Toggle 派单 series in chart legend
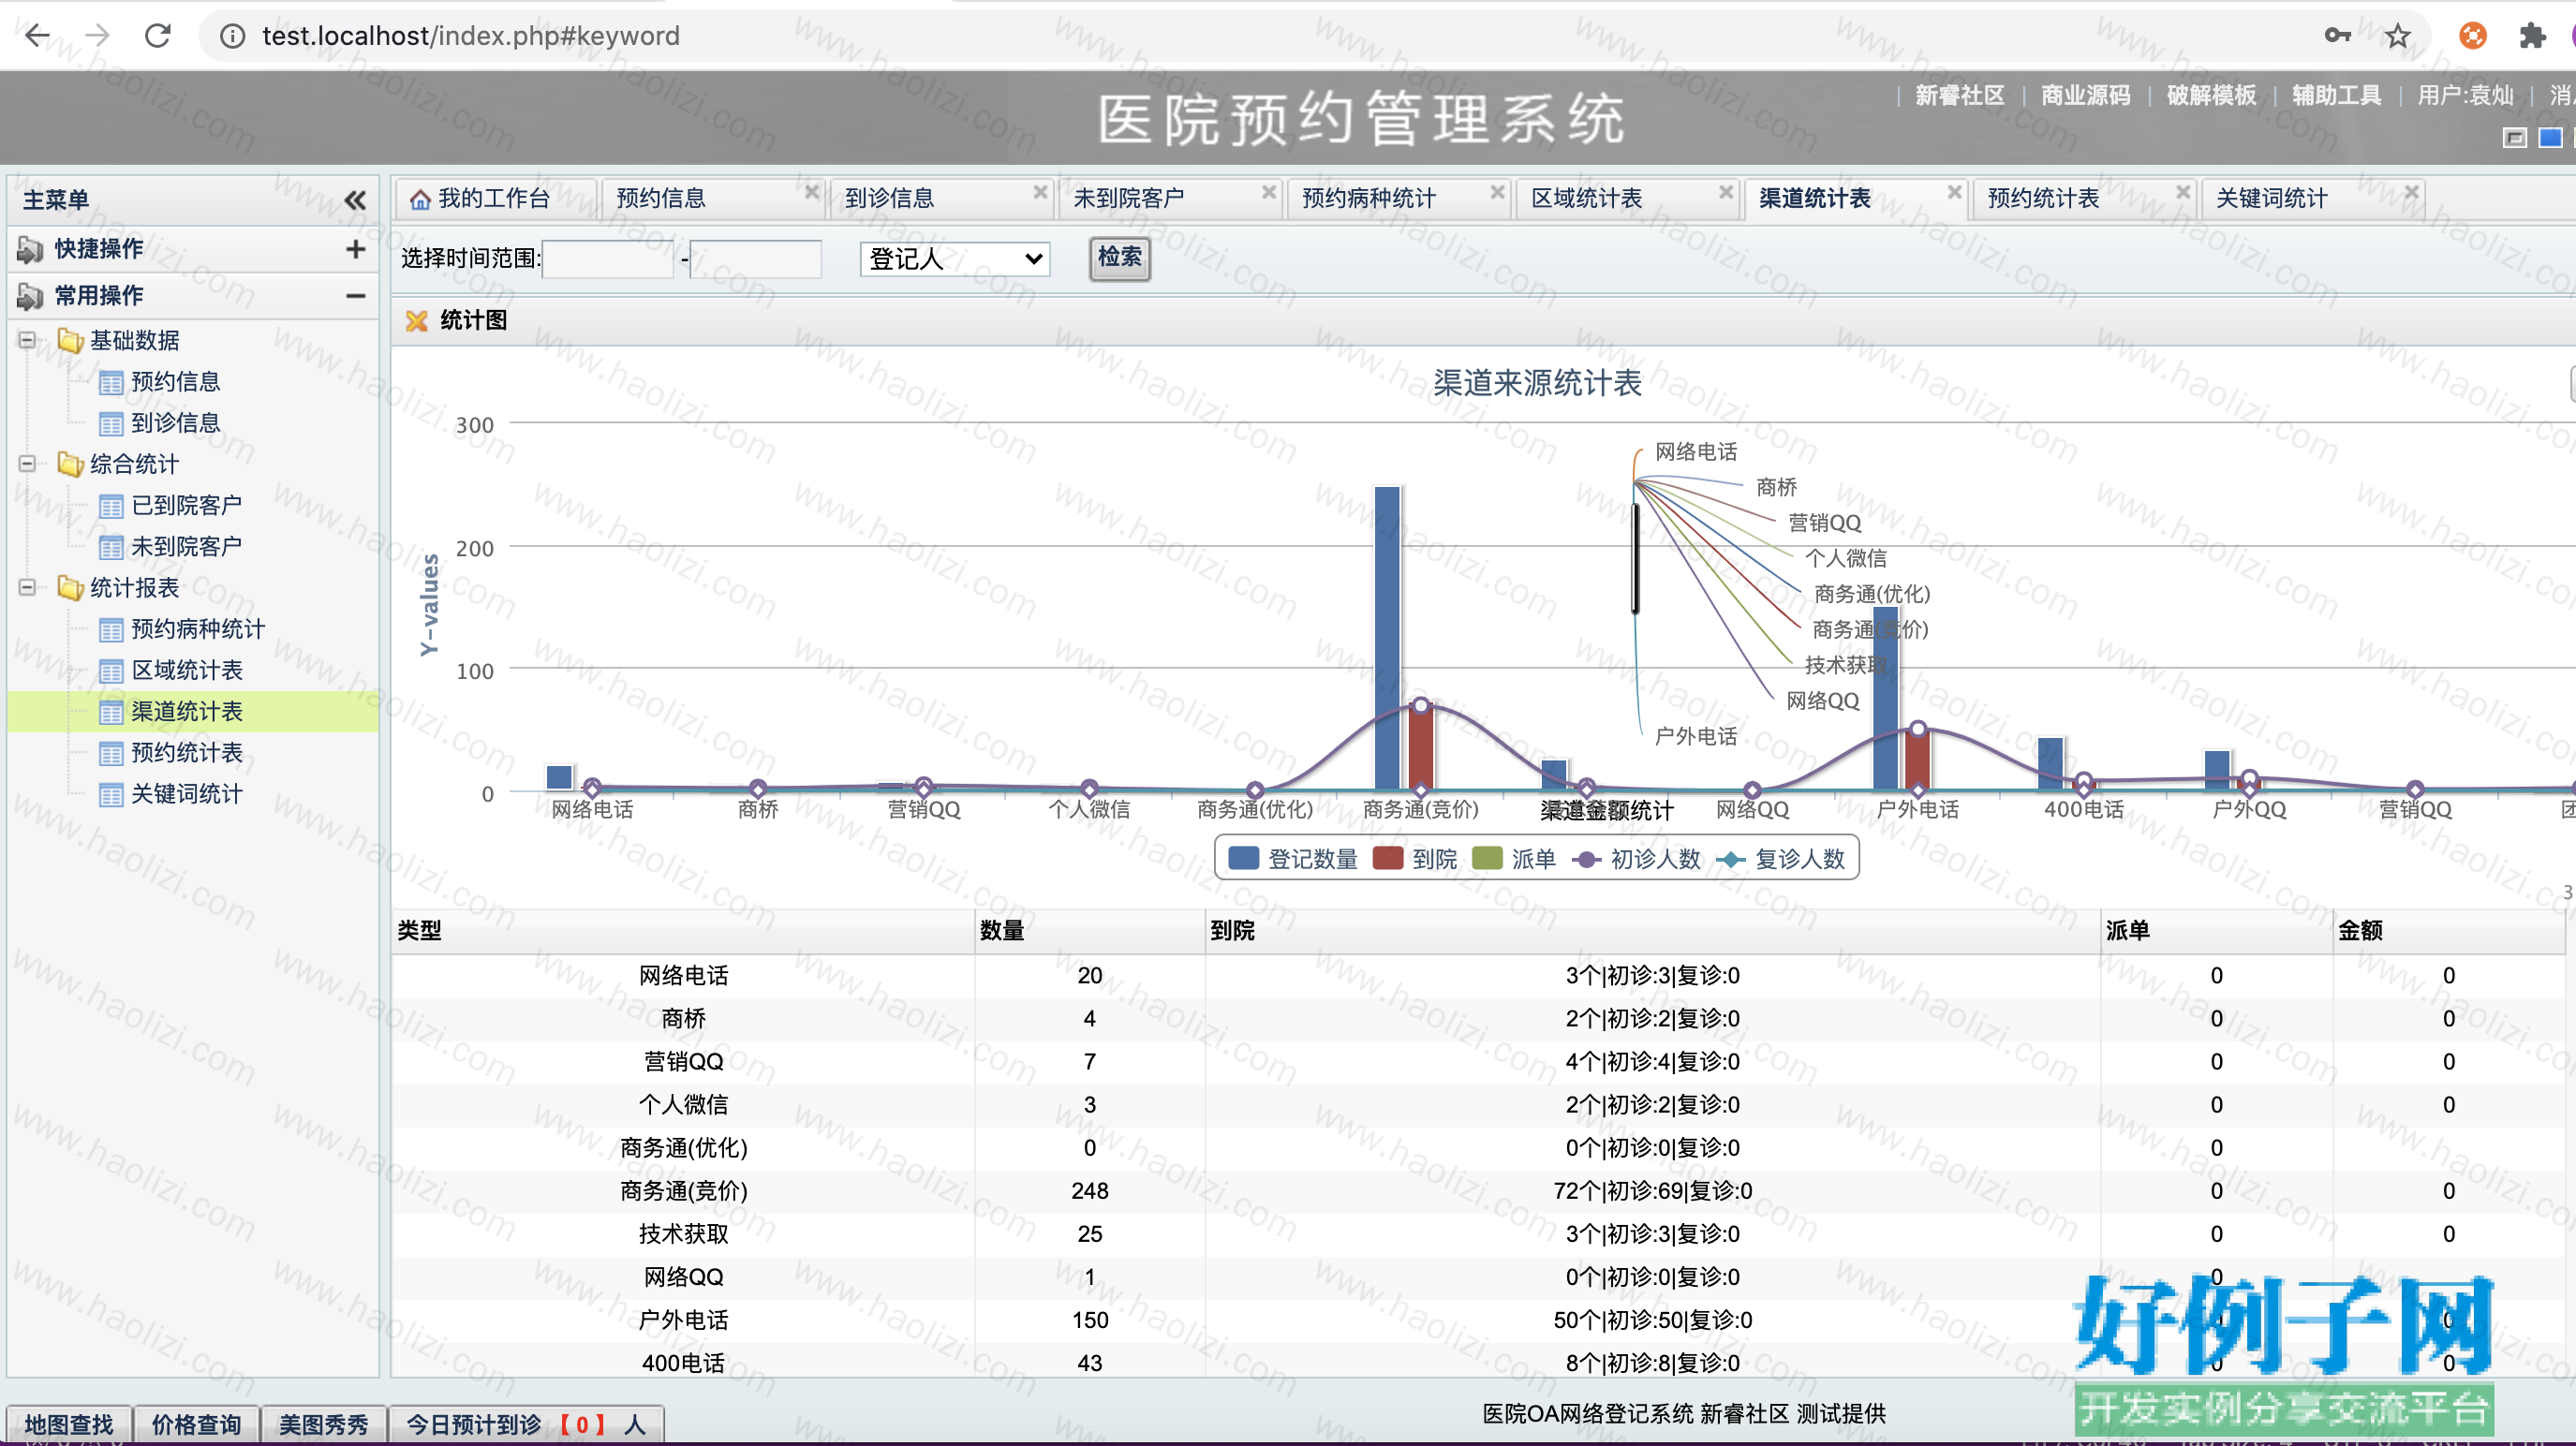The width and height of the screenshot is (2576, 1446). point(1514,859)
